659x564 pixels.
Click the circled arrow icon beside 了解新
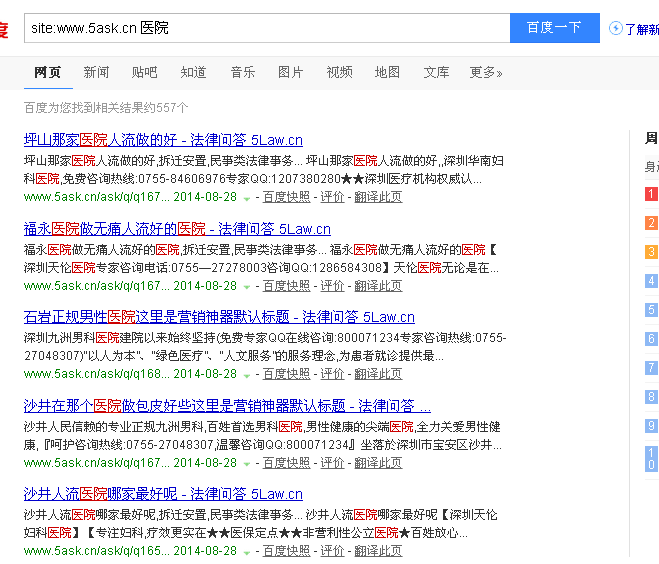coord(615,28)
